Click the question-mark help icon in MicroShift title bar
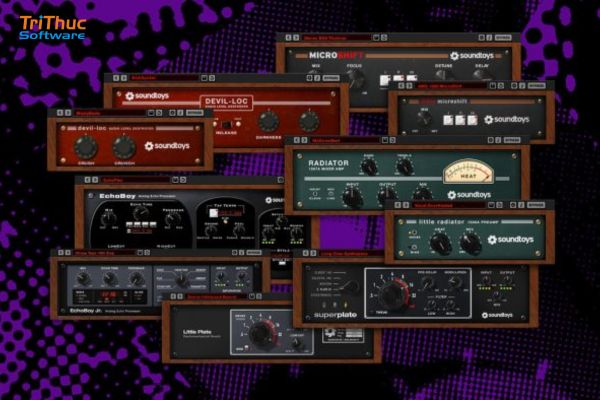The image size is (600, 400). [489, 38]
